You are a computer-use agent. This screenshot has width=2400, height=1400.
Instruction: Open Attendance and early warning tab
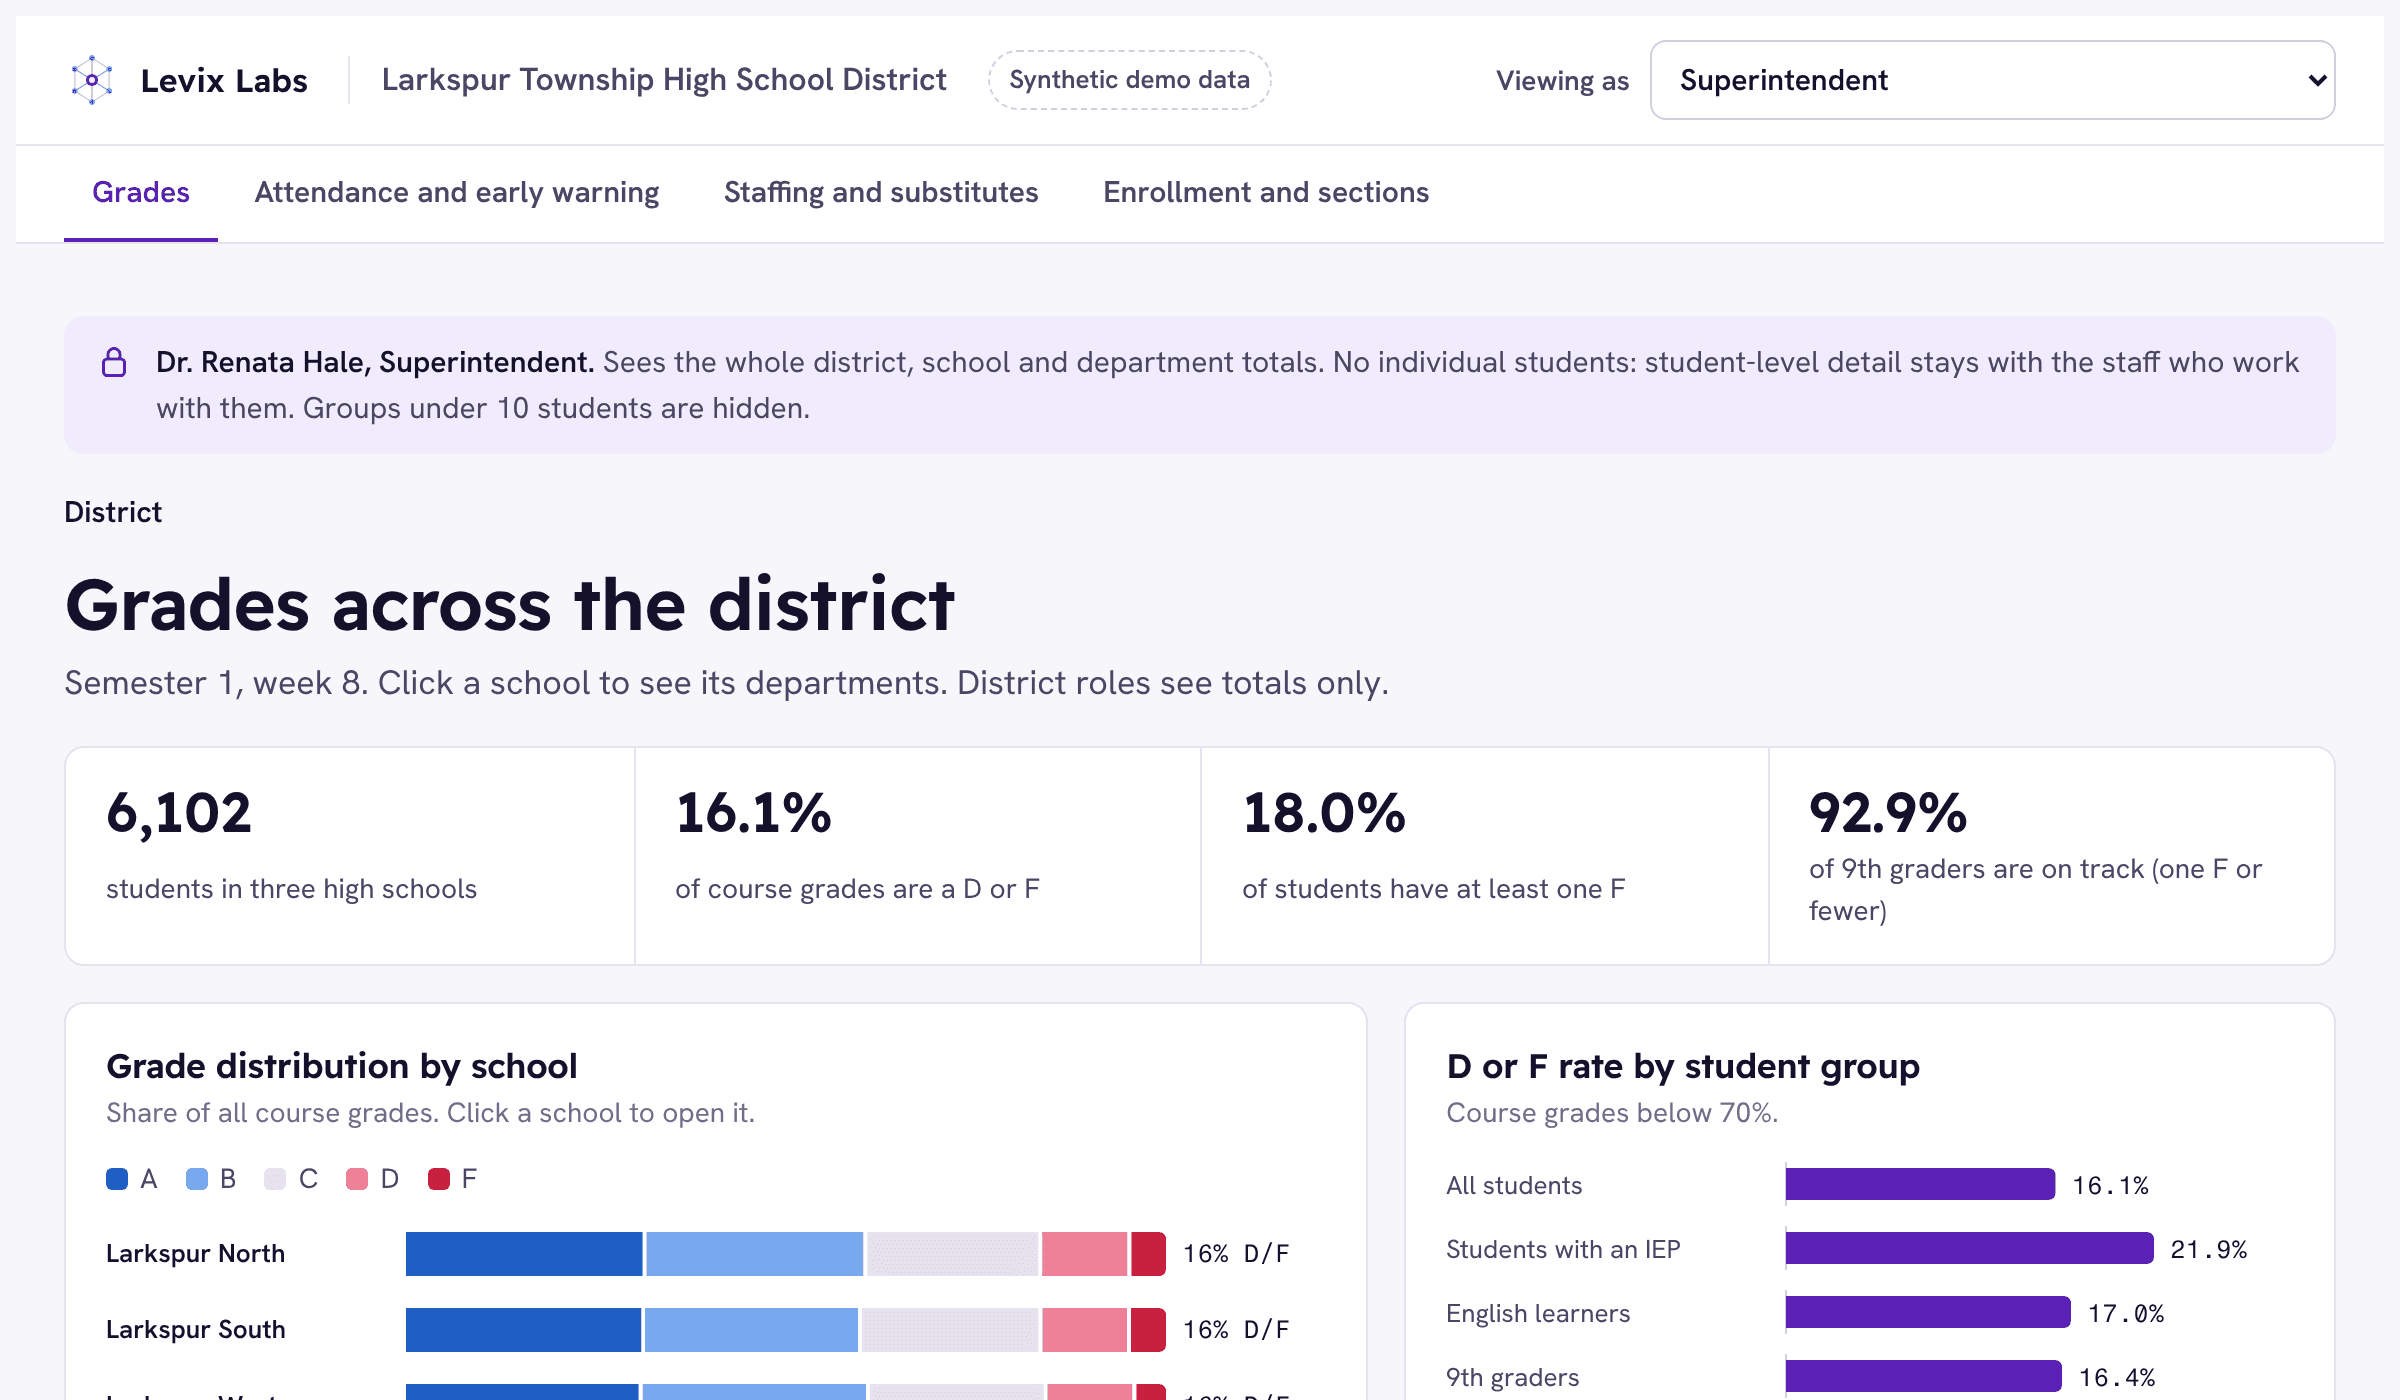click(457, 192)
